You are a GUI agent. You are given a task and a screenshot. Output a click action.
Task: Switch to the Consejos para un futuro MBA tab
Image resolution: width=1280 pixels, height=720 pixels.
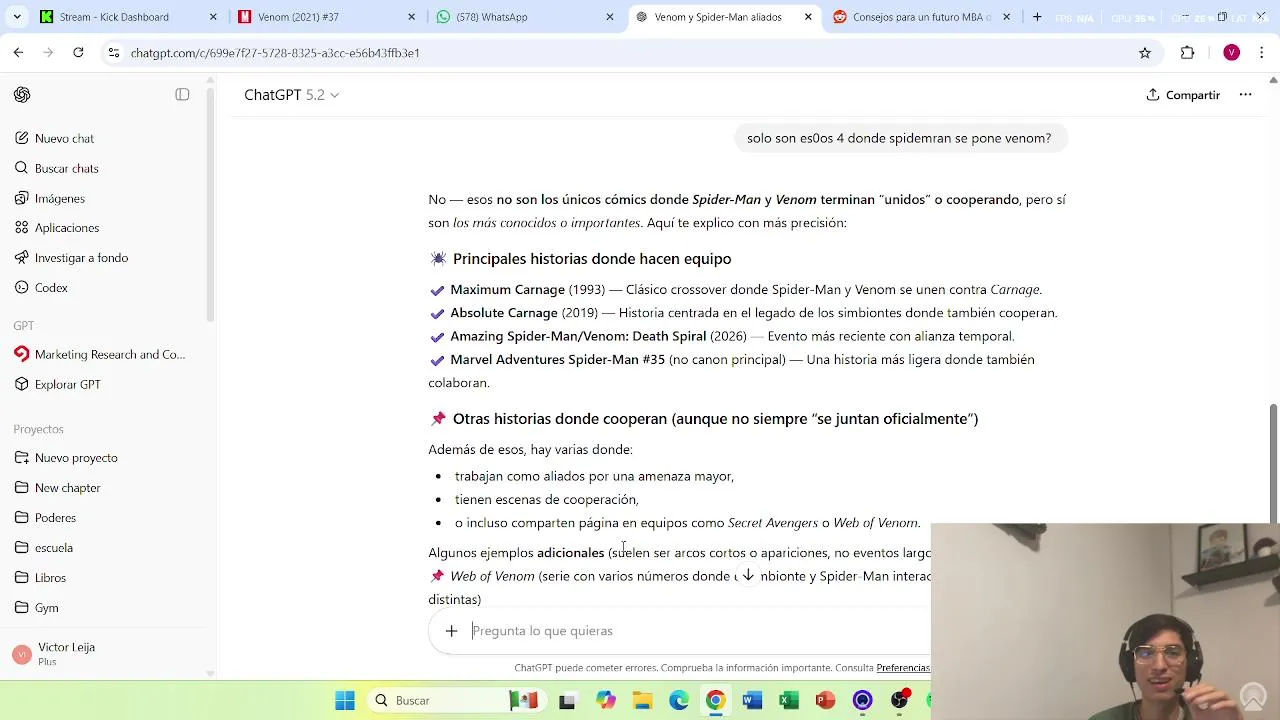pyautogui.click(x=922, y=17)
